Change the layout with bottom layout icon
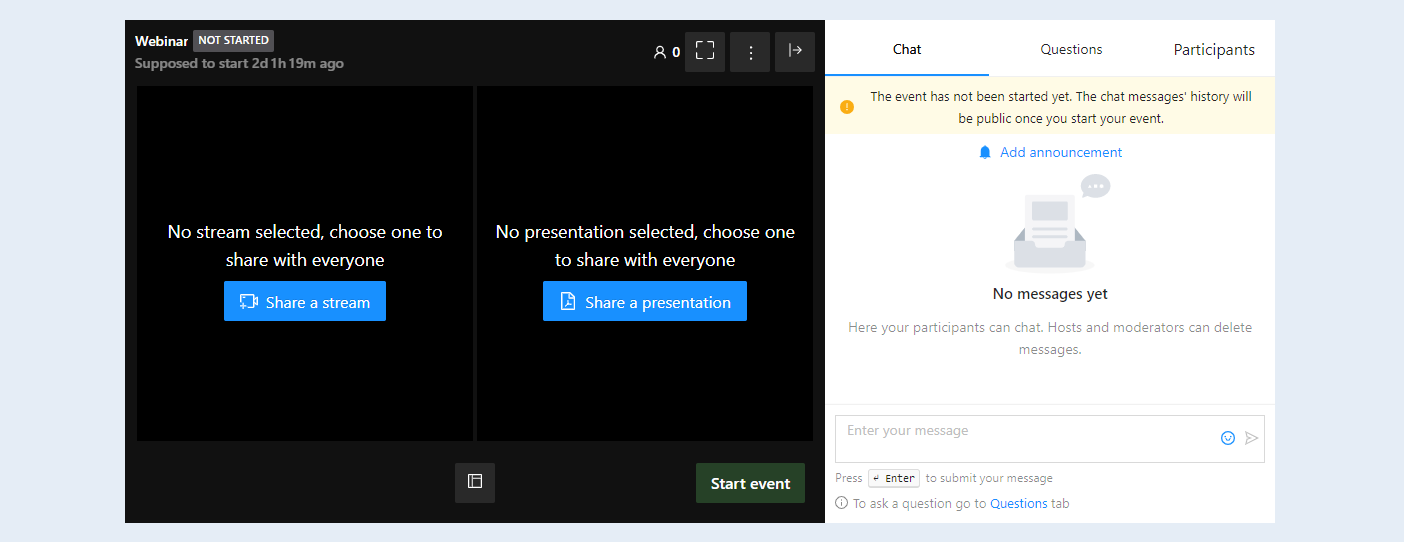Screen dimensions: 1404x542 [x=475, y=482]
